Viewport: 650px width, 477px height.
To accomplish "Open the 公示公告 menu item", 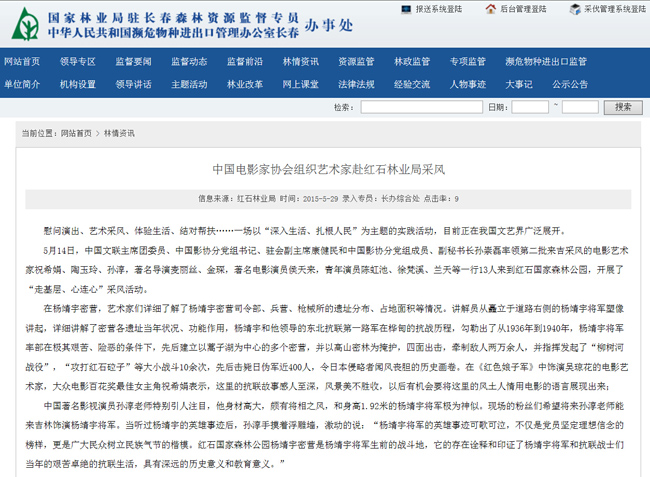I will click(x=570, y=85).
